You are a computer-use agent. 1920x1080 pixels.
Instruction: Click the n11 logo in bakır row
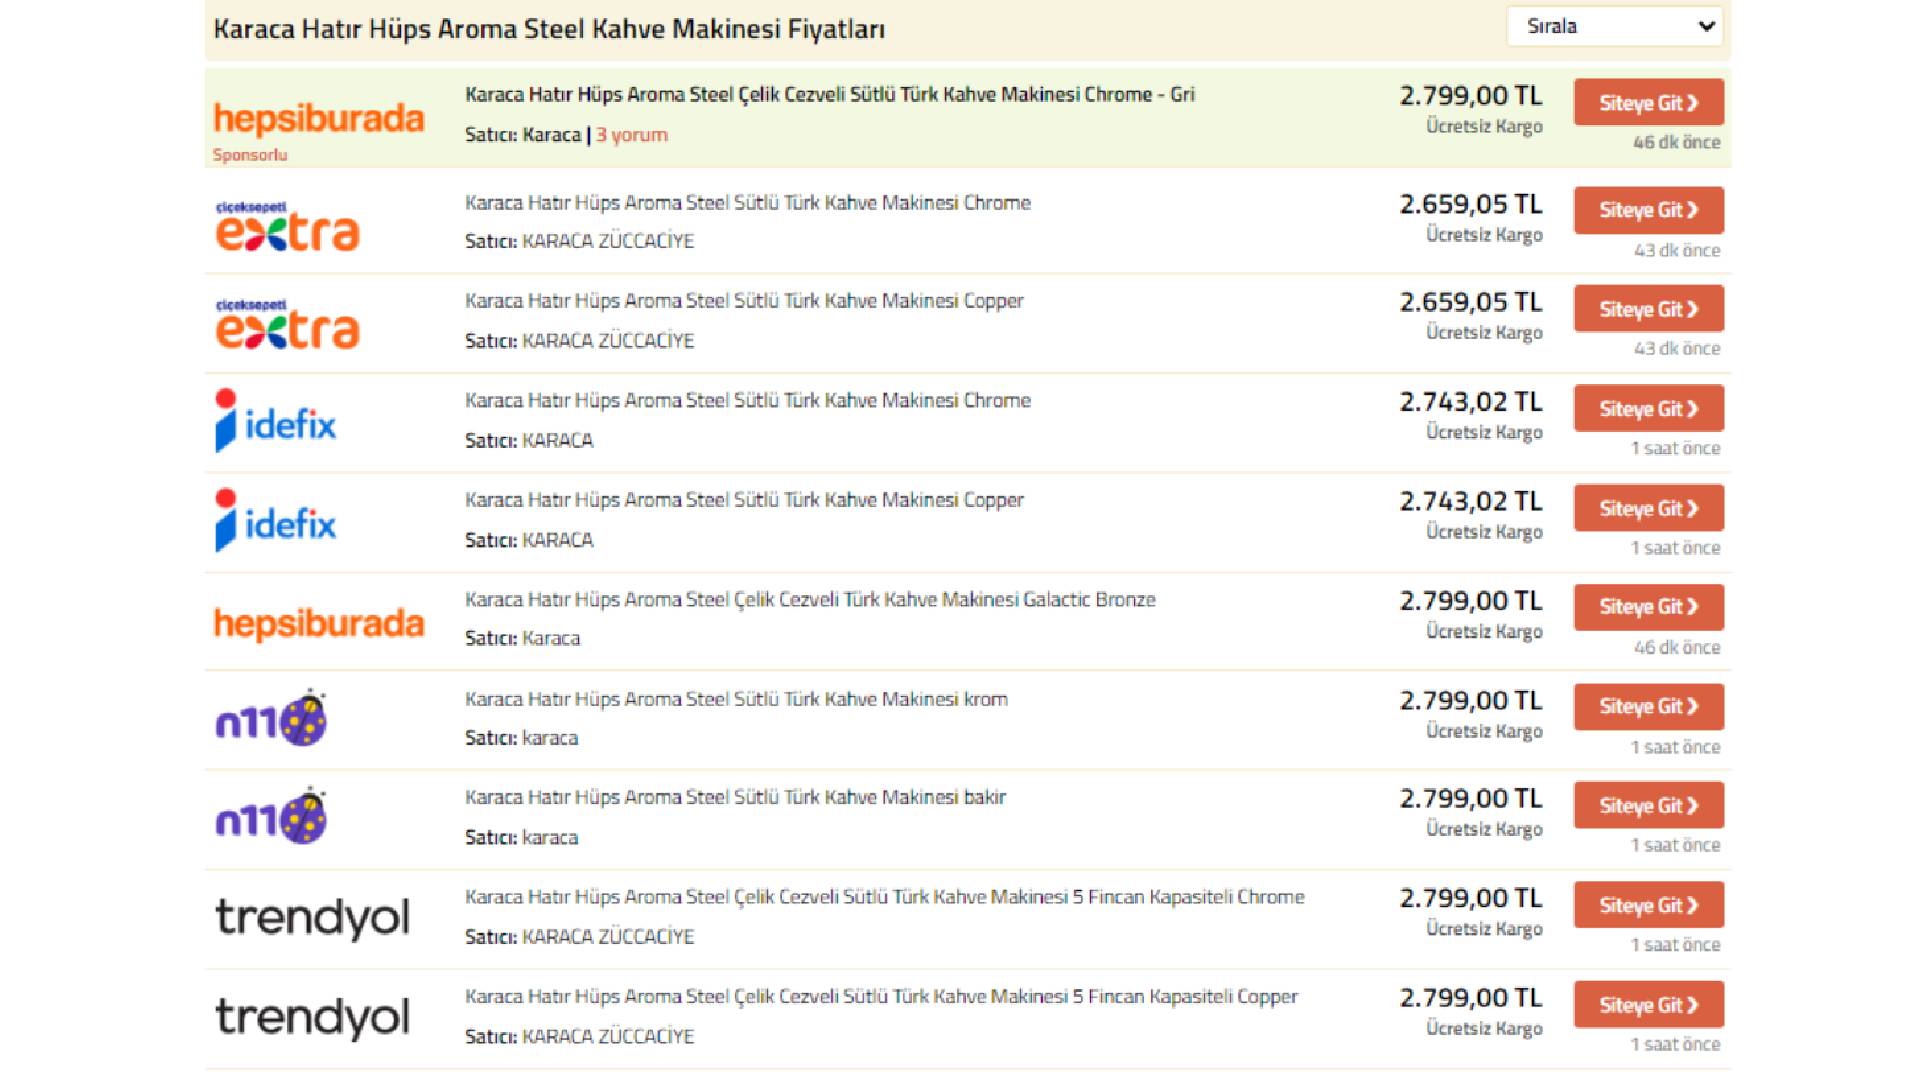[x=271, y=816]
